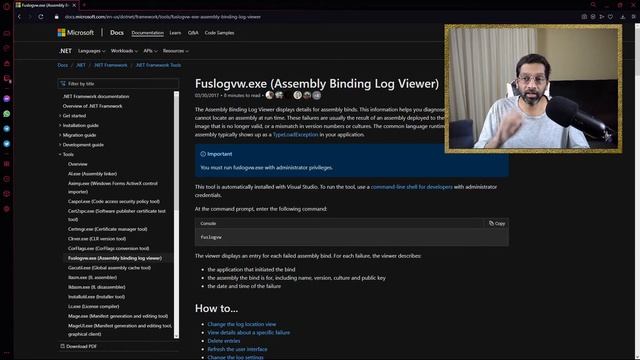Open command-line shell for developers link

coord(411,187)
